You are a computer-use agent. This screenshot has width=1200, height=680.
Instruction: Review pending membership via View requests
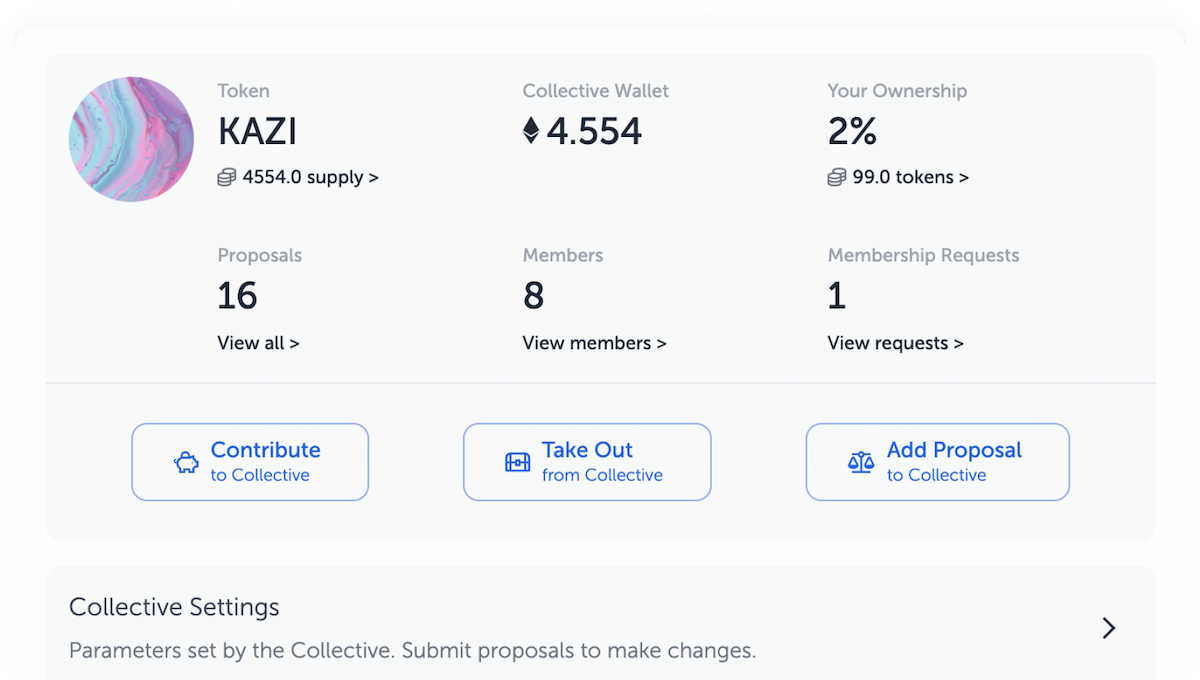[895, 342]
